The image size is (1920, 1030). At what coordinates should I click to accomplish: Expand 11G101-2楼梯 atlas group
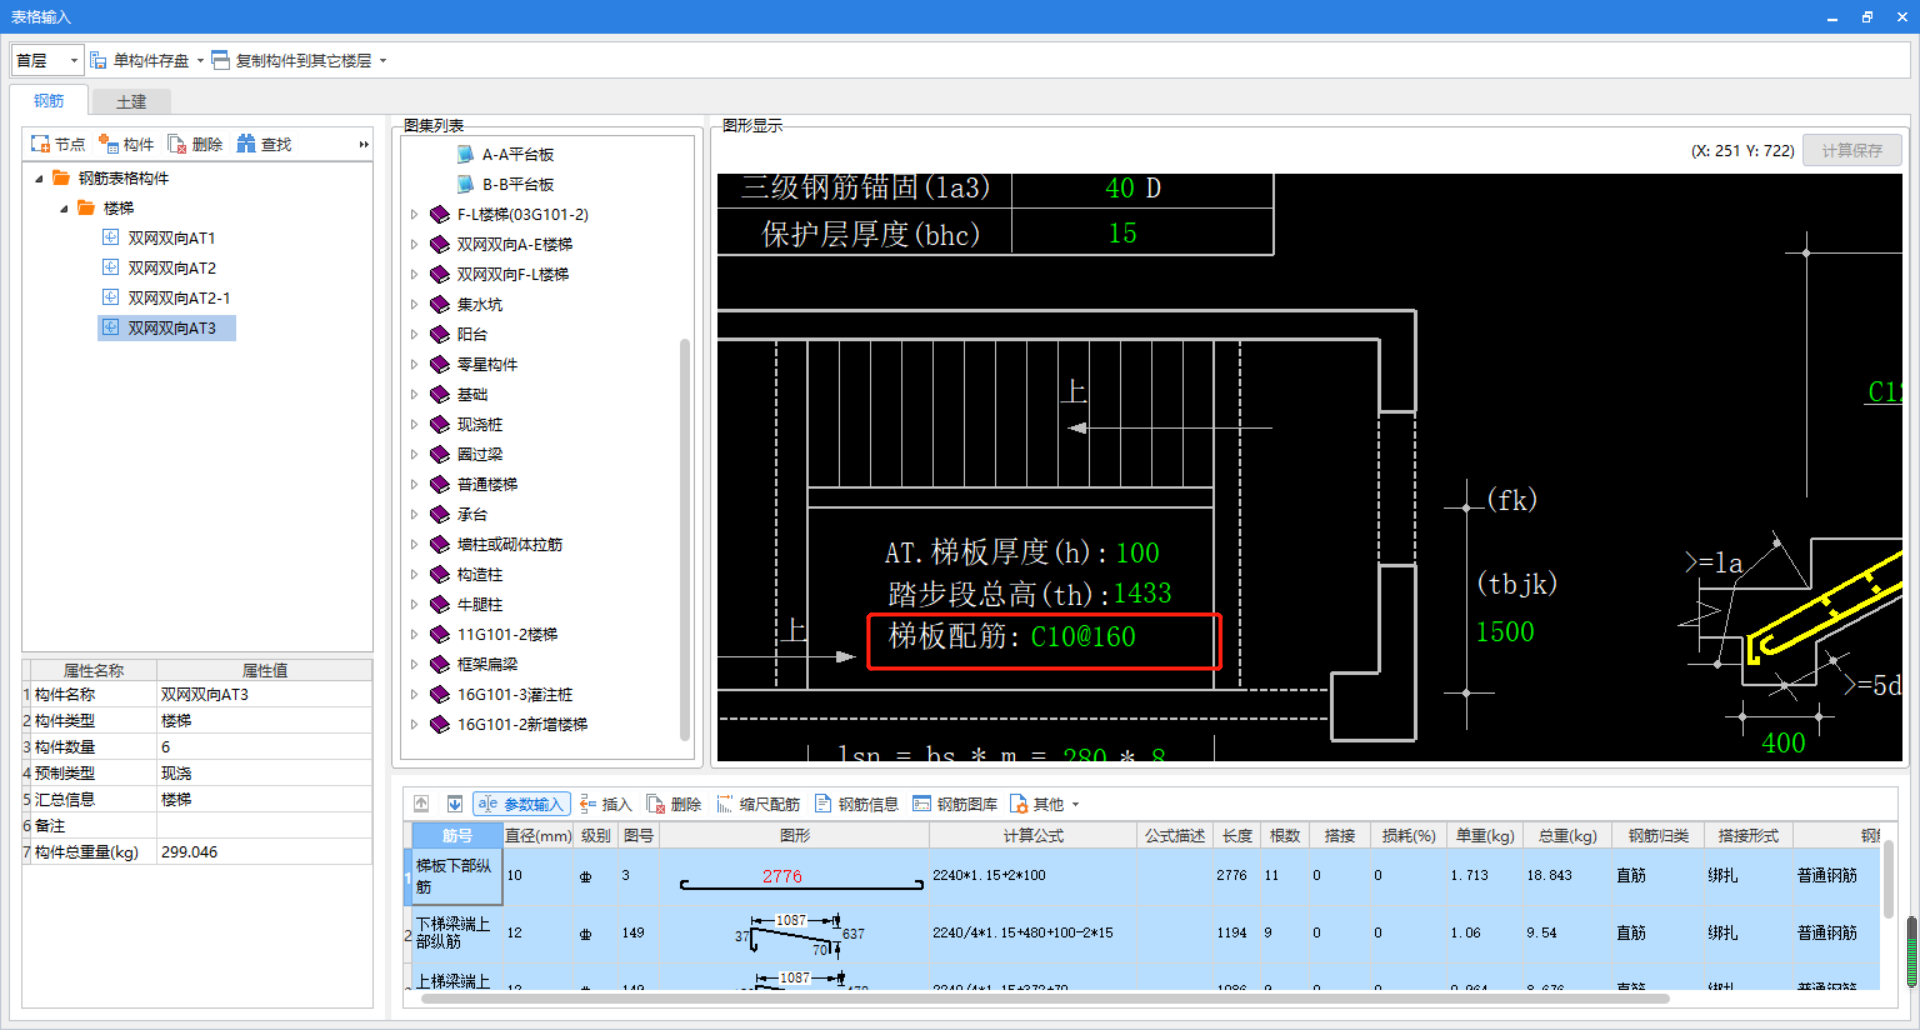(414, 634)
